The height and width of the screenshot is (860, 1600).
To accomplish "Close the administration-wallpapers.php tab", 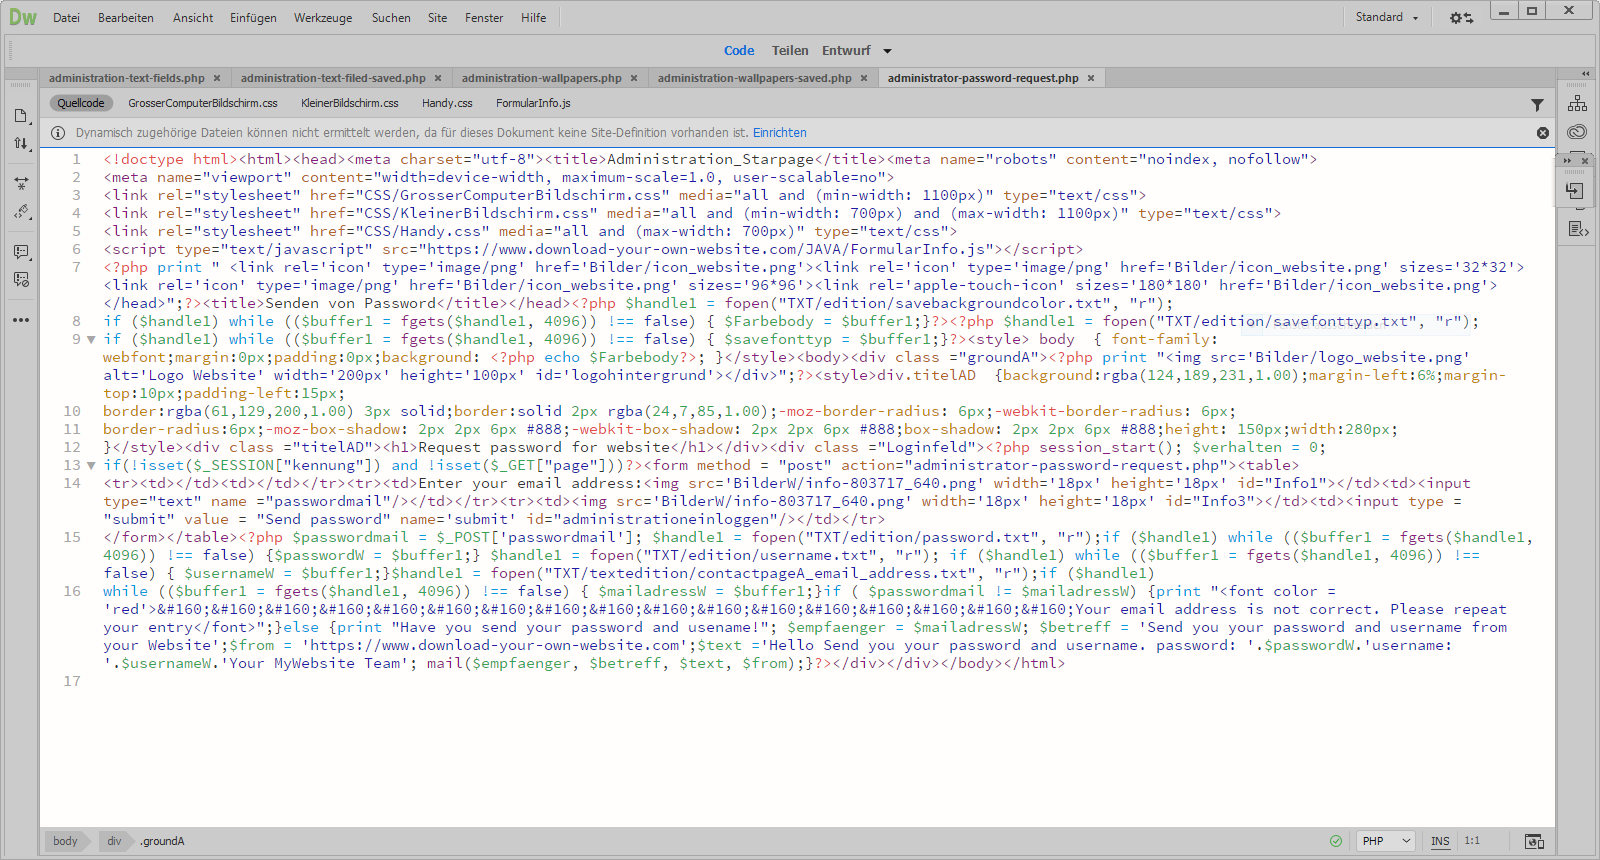I will pyautogui.click(x=634, y=78).
